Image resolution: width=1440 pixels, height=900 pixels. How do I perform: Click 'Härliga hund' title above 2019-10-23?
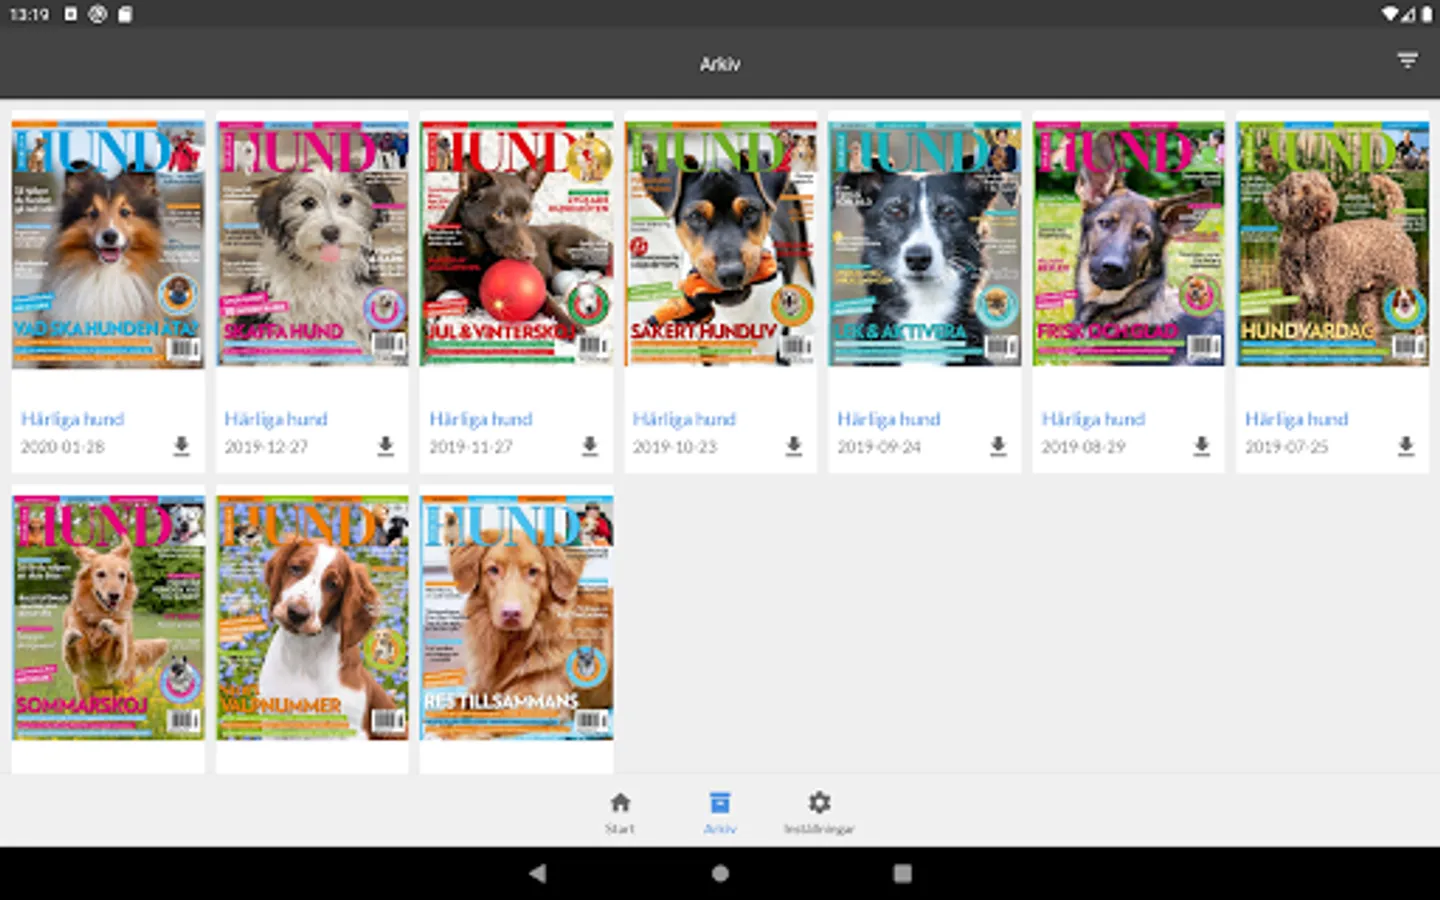tap(684, 419)
